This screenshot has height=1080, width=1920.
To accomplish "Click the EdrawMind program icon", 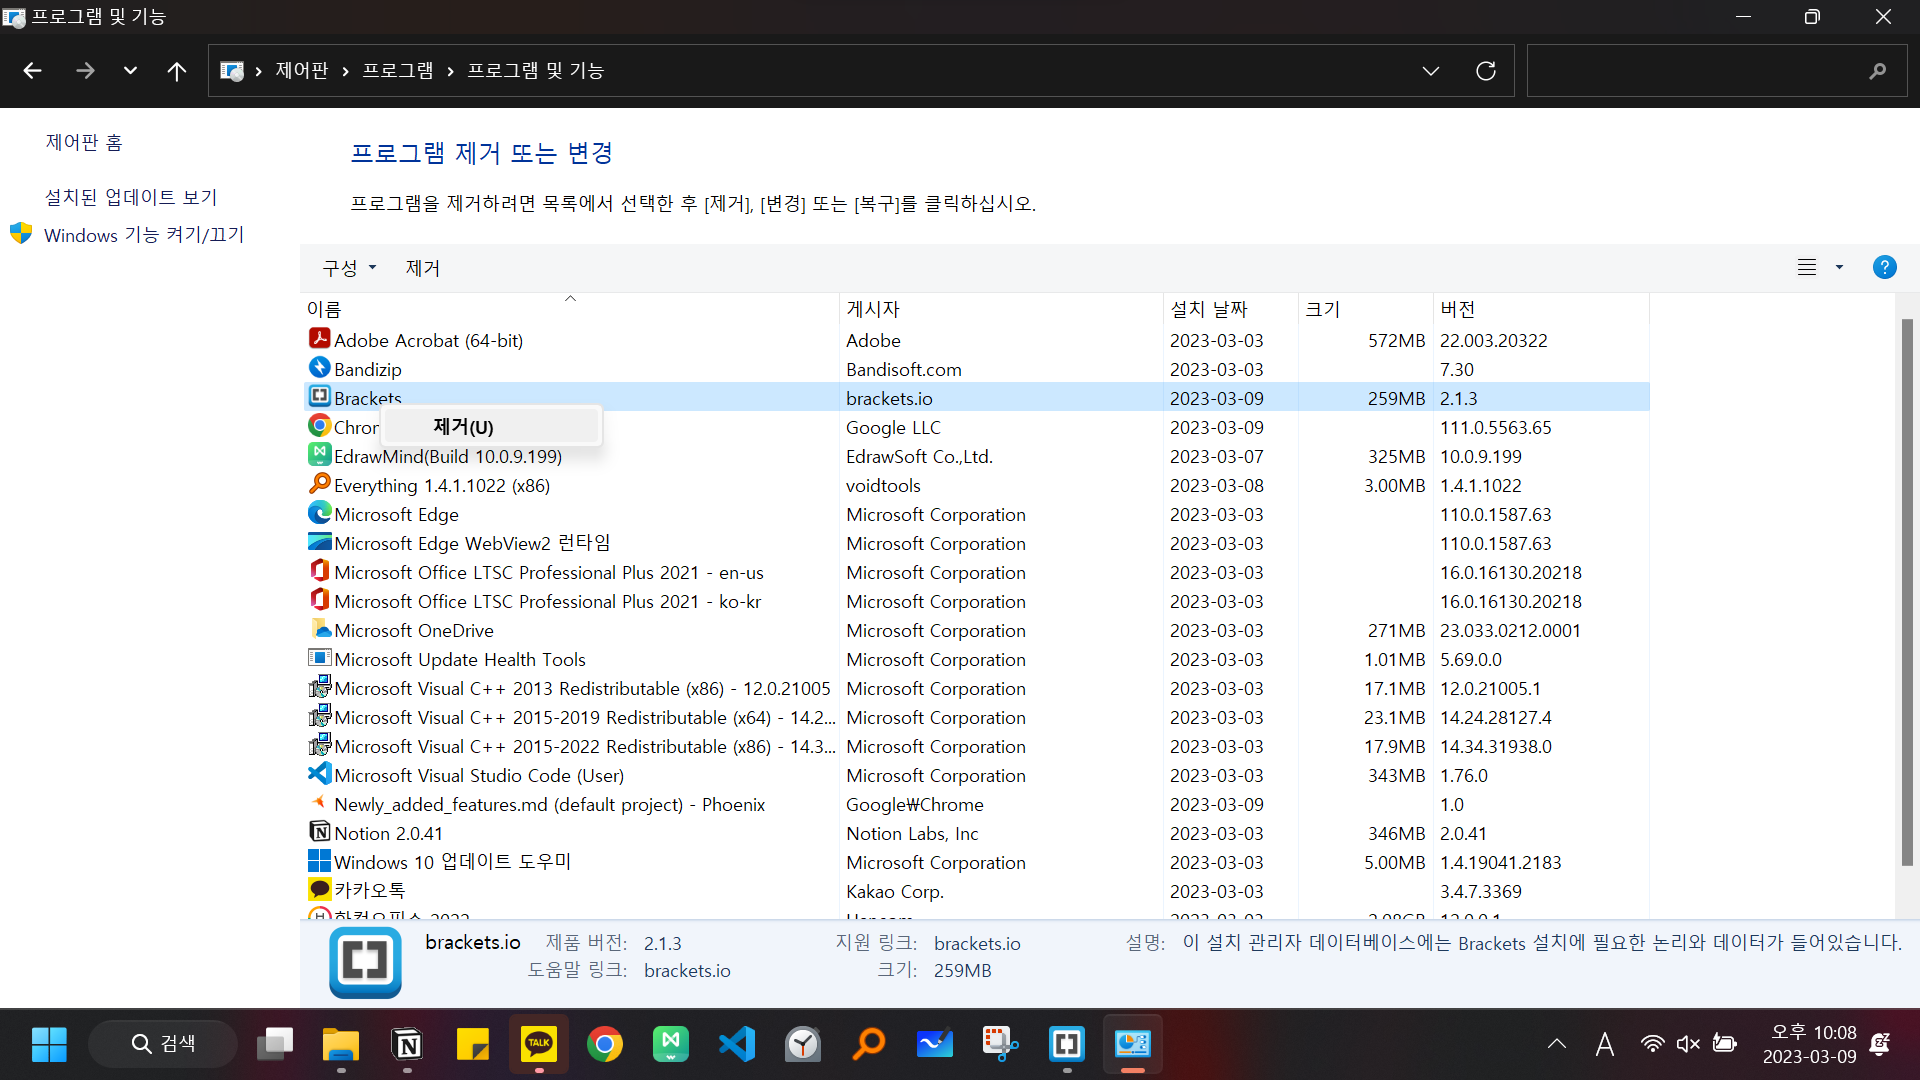I will pos(319,455).
